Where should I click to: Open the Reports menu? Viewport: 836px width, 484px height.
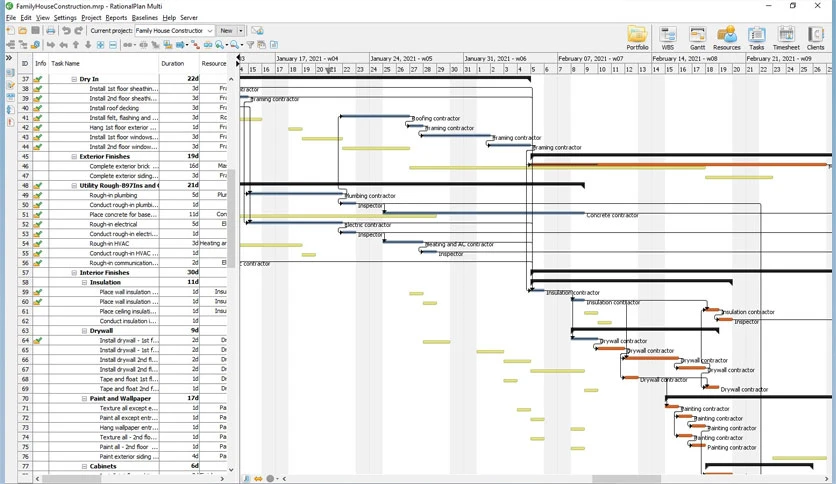point(116,18)
